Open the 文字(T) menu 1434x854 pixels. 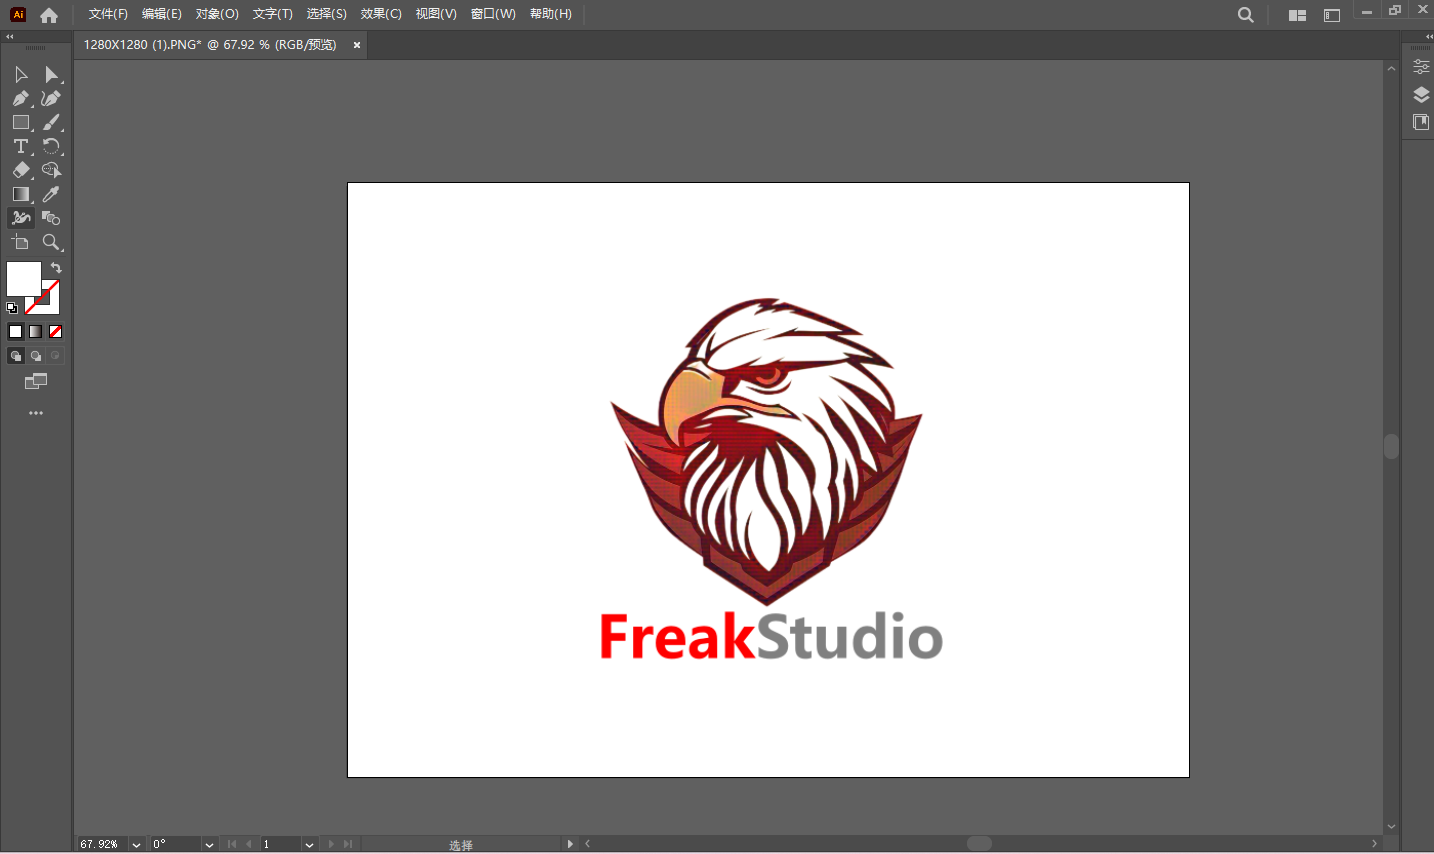point(273,14)
